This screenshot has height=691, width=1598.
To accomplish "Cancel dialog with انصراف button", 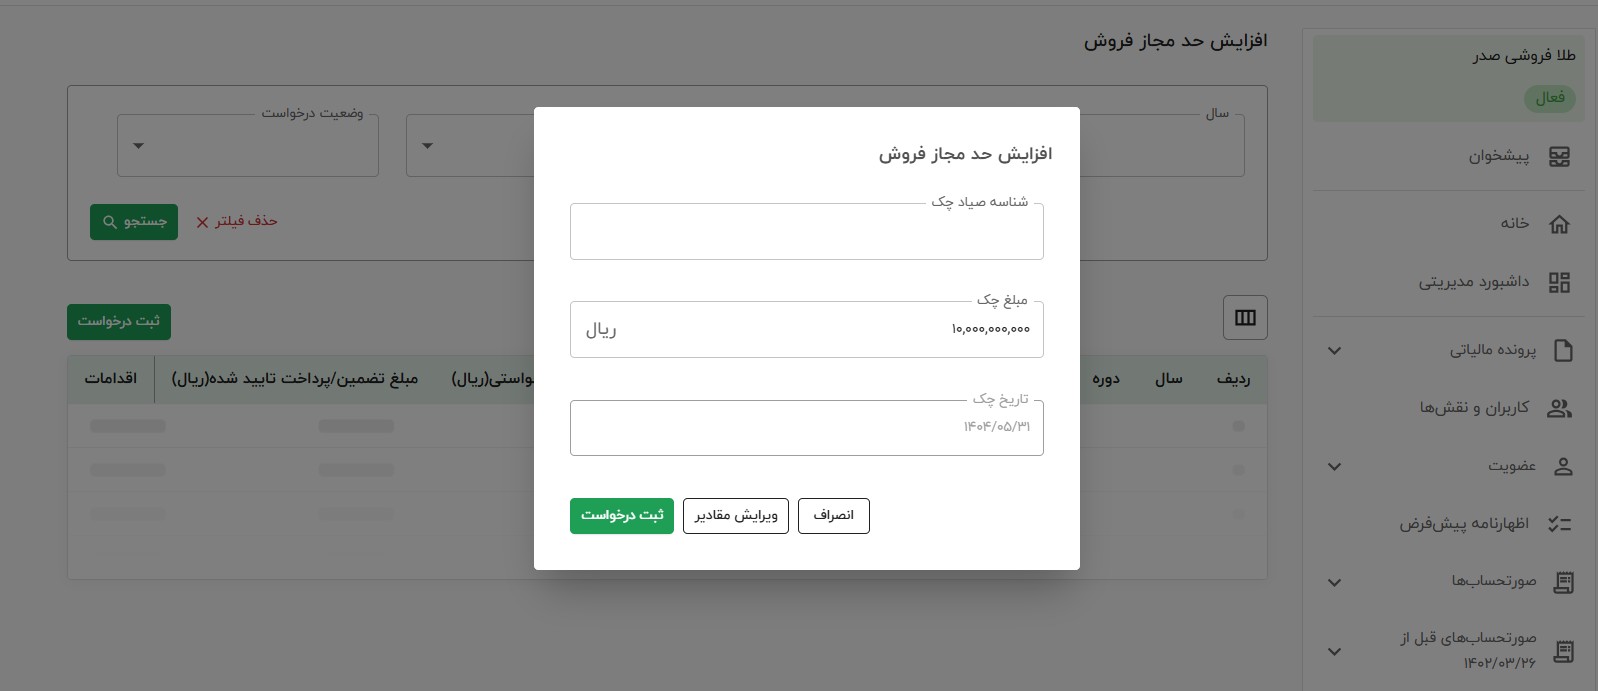I will [834, 516].
